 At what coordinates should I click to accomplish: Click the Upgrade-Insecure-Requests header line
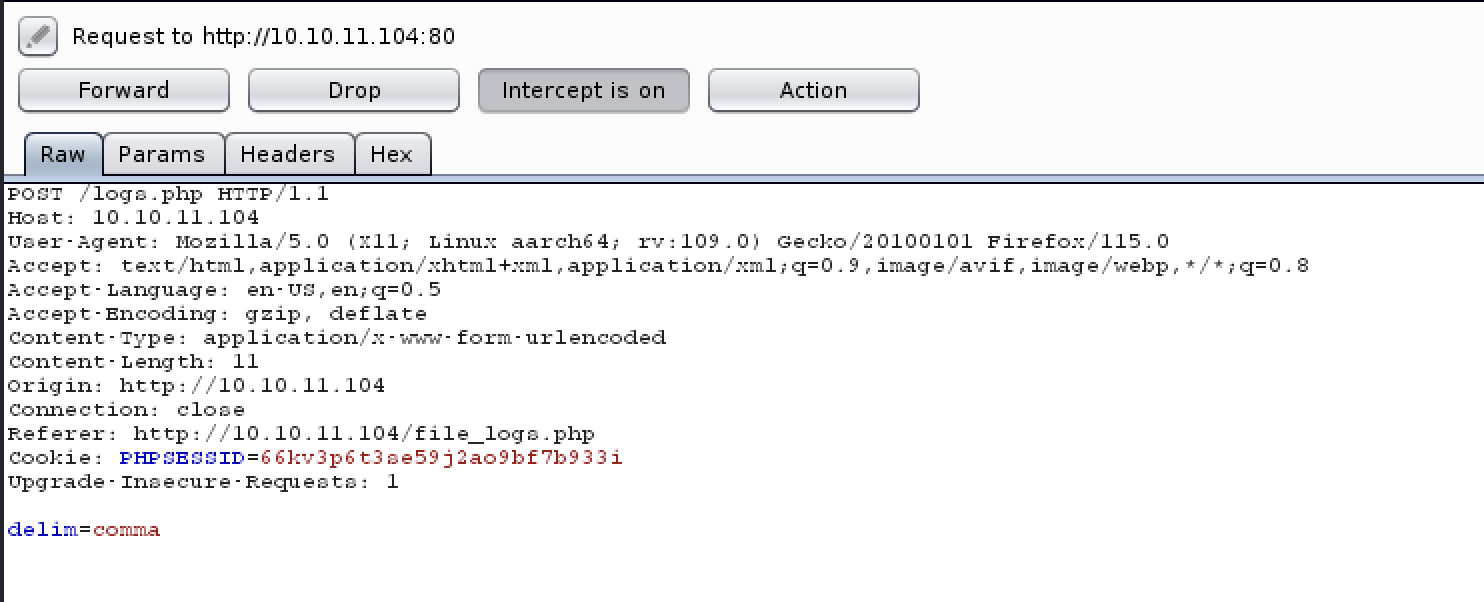(203, 482)
